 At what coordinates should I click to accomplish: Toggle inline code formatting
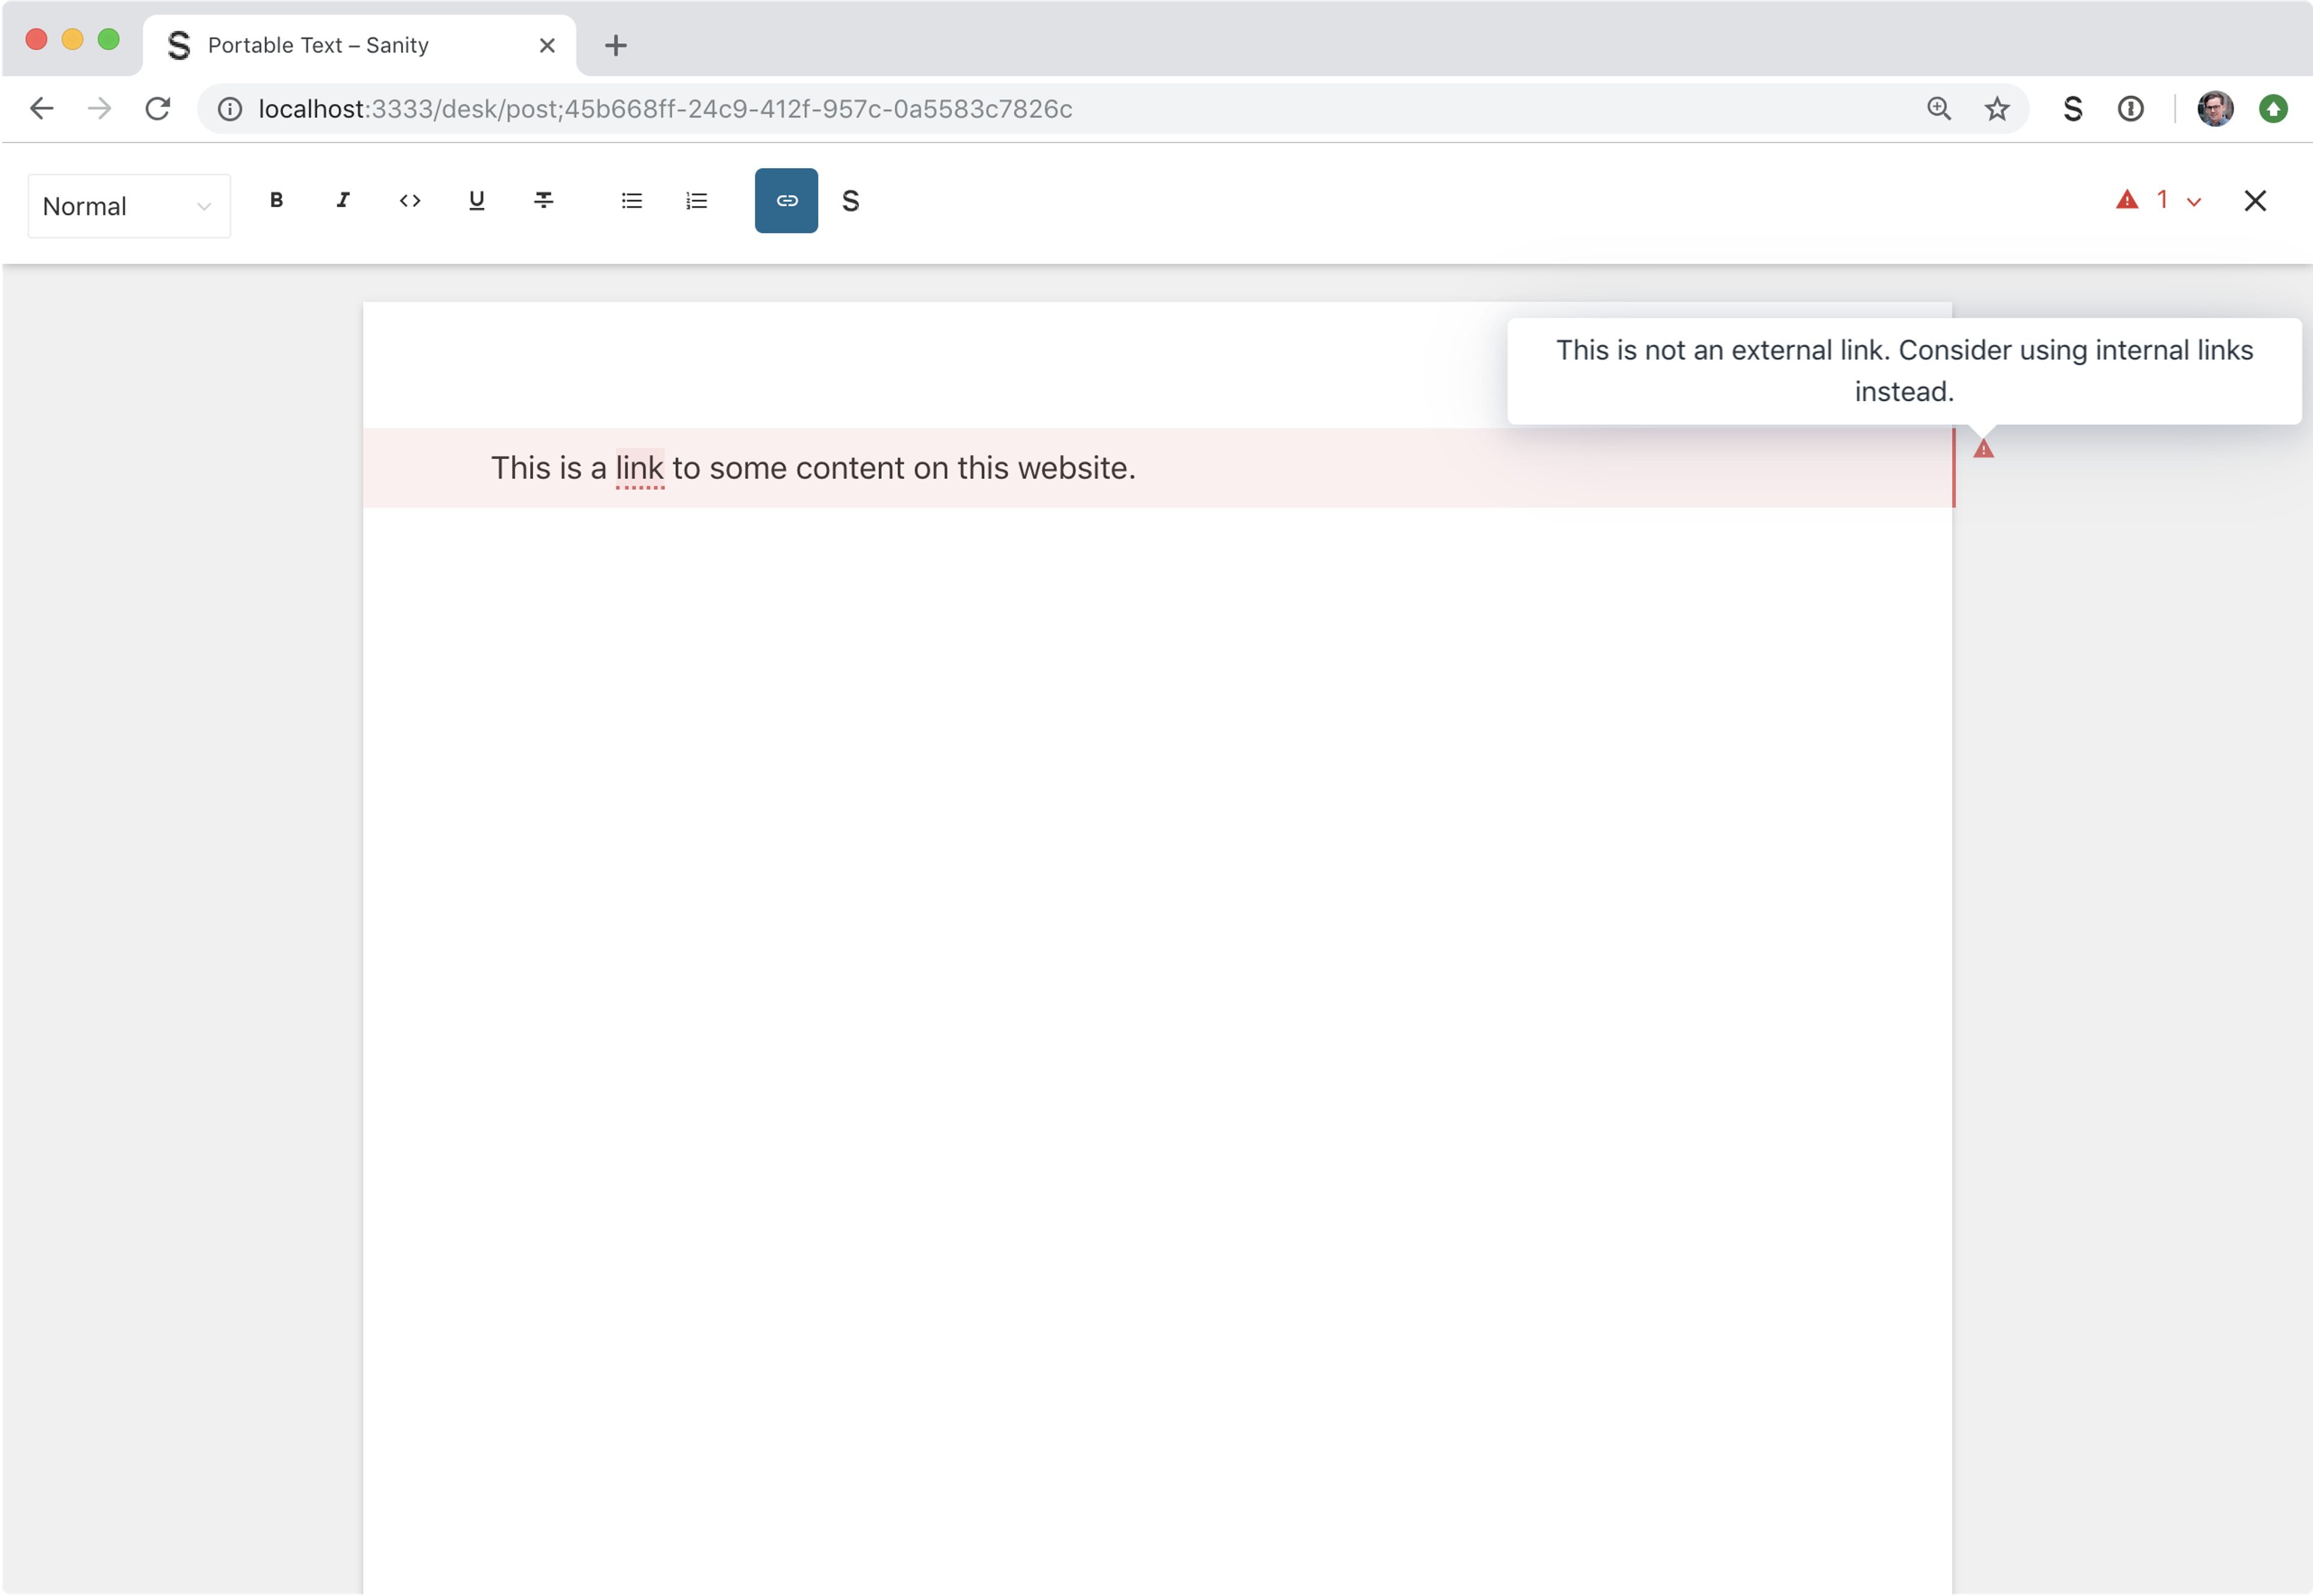point(410,200)
